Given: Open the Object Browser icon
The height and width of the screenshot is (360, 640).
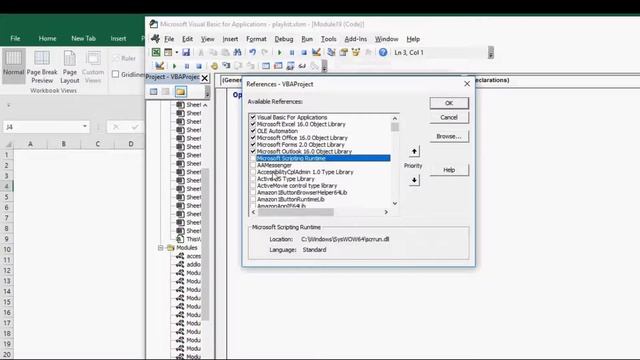Looking at the screenshot, I should [356, 52].
